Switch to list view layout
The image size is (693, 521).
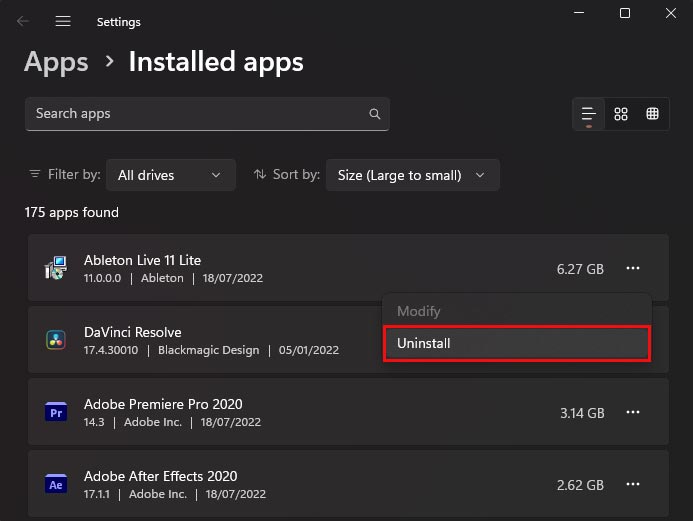click(589, 114)
